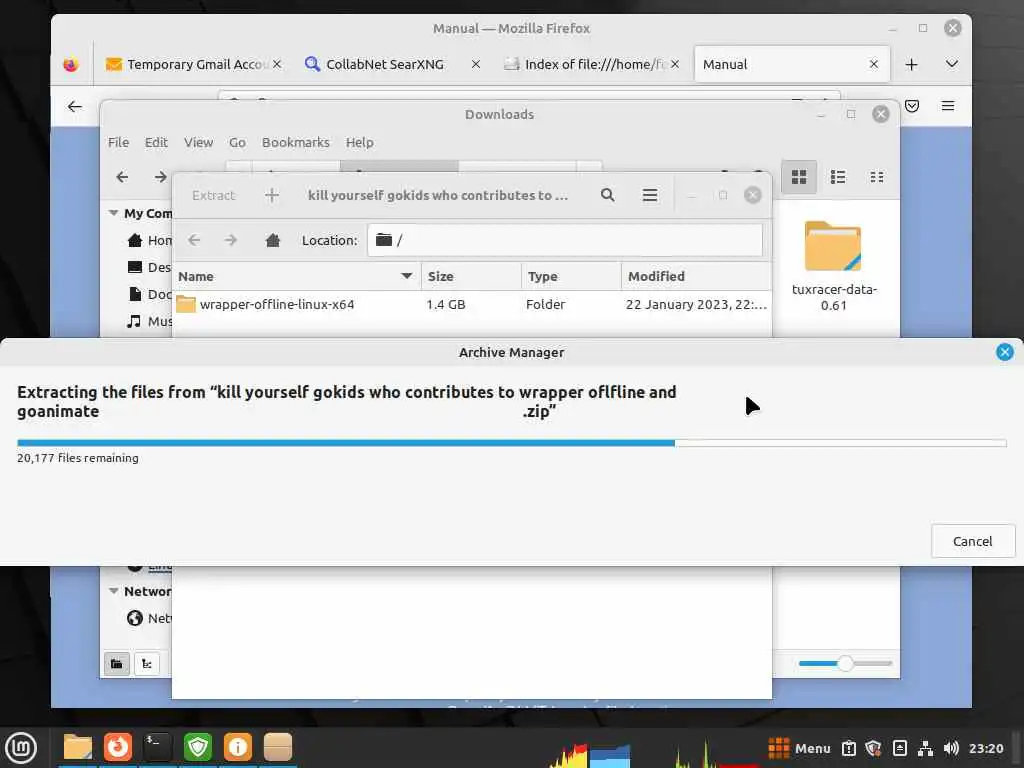Open File menu in Downloads window

tap(118, 142)
